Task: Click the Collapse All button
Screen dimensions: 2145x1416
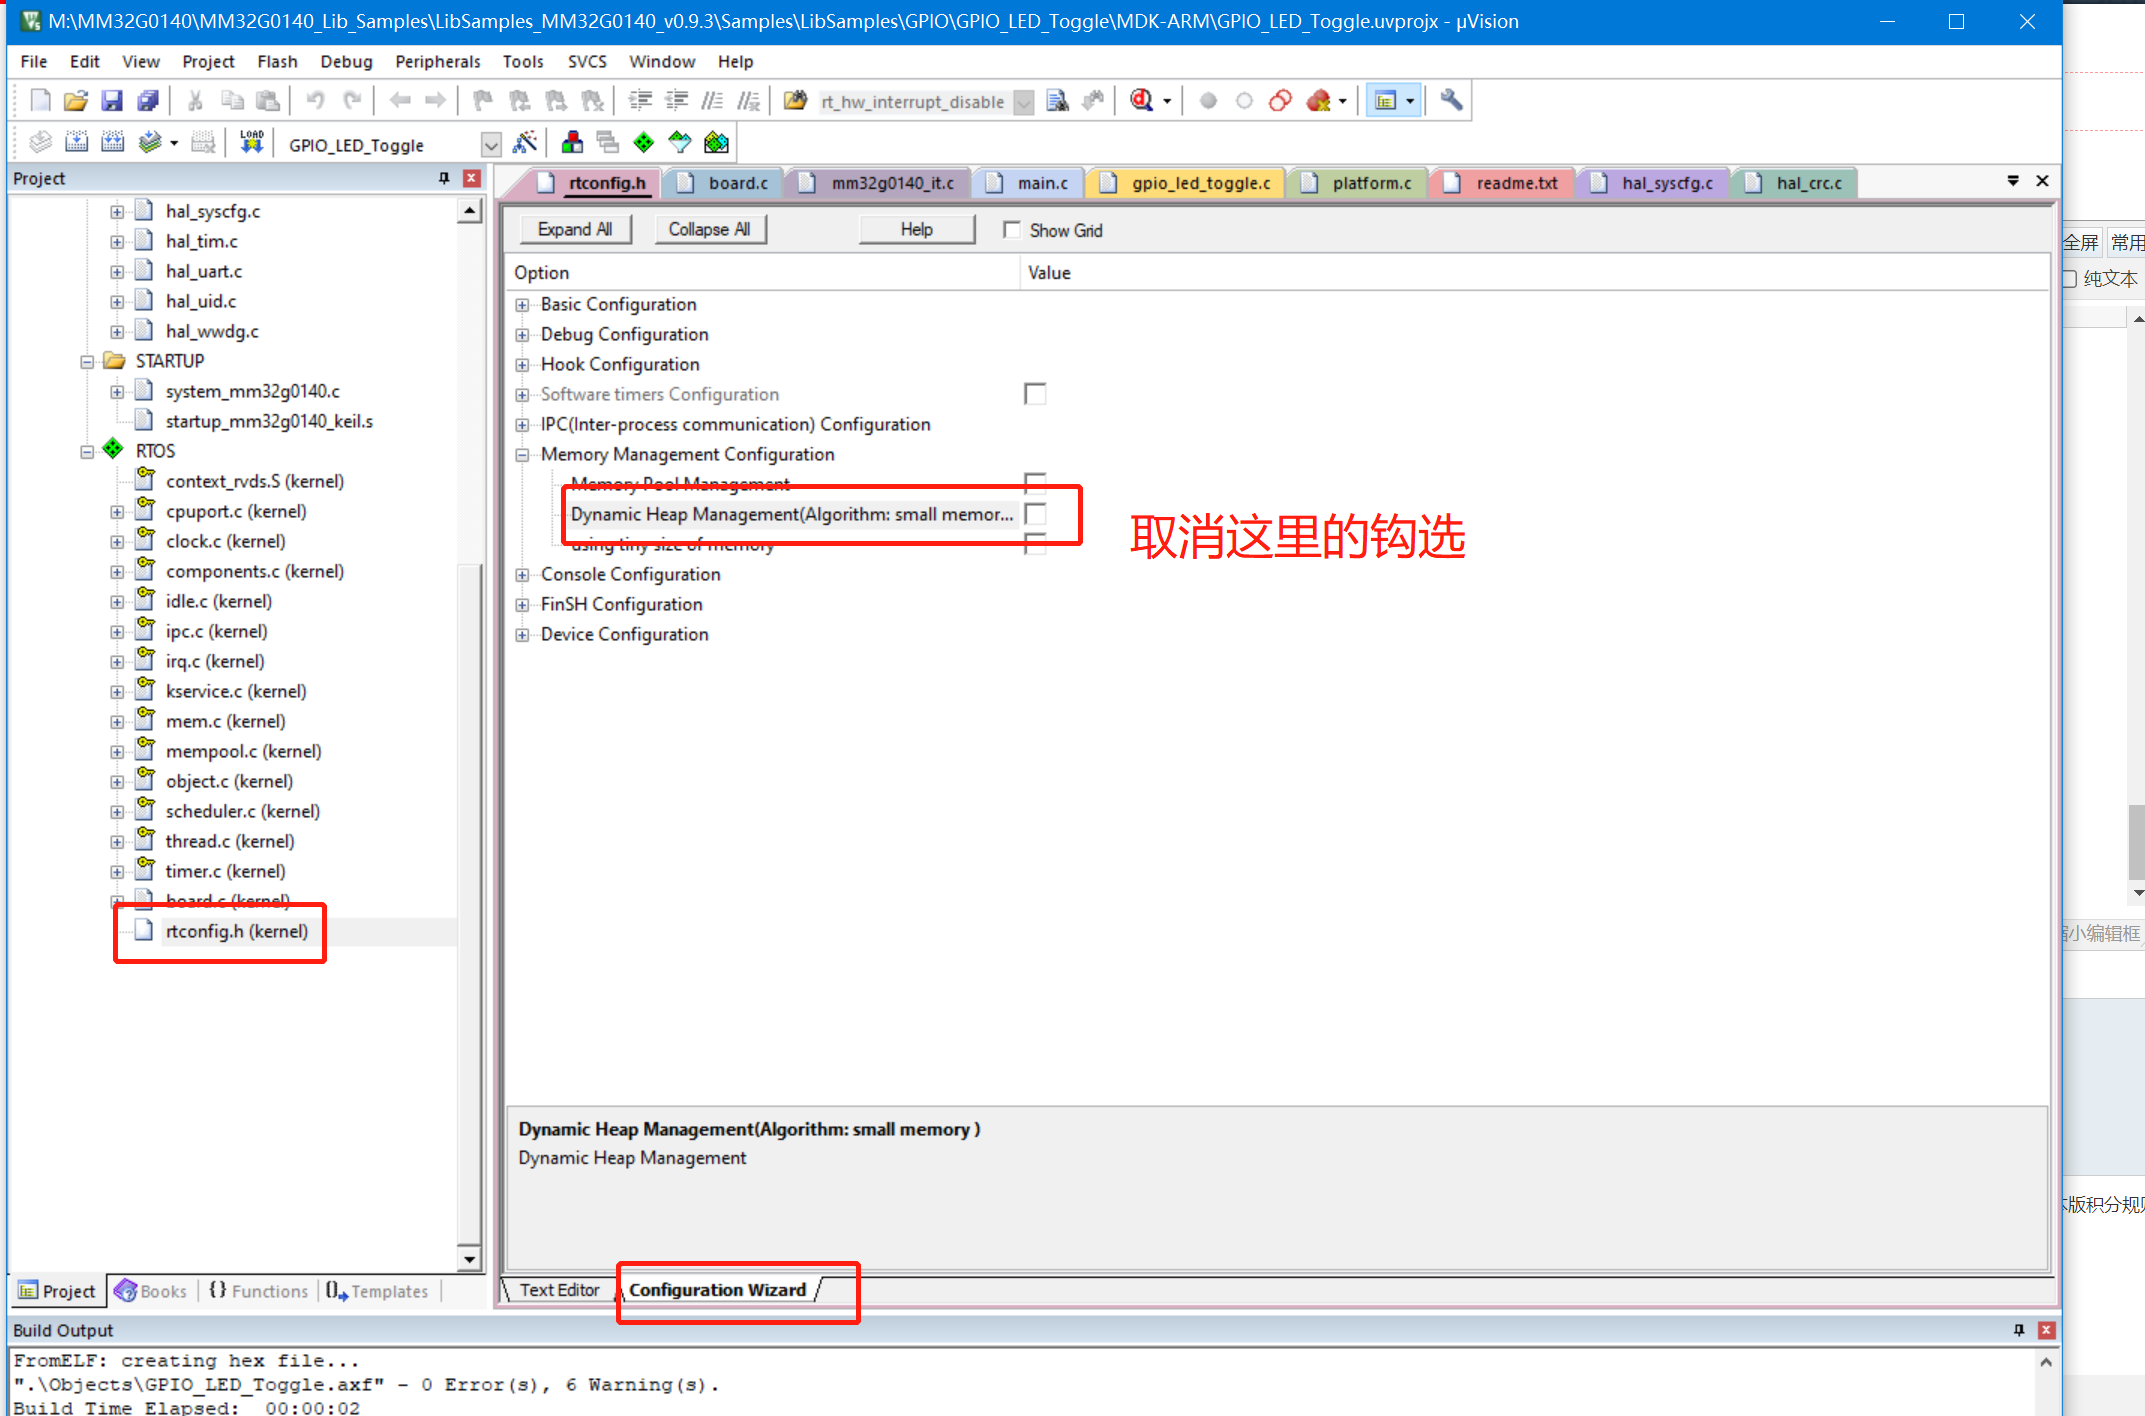Action: (709, 230)
